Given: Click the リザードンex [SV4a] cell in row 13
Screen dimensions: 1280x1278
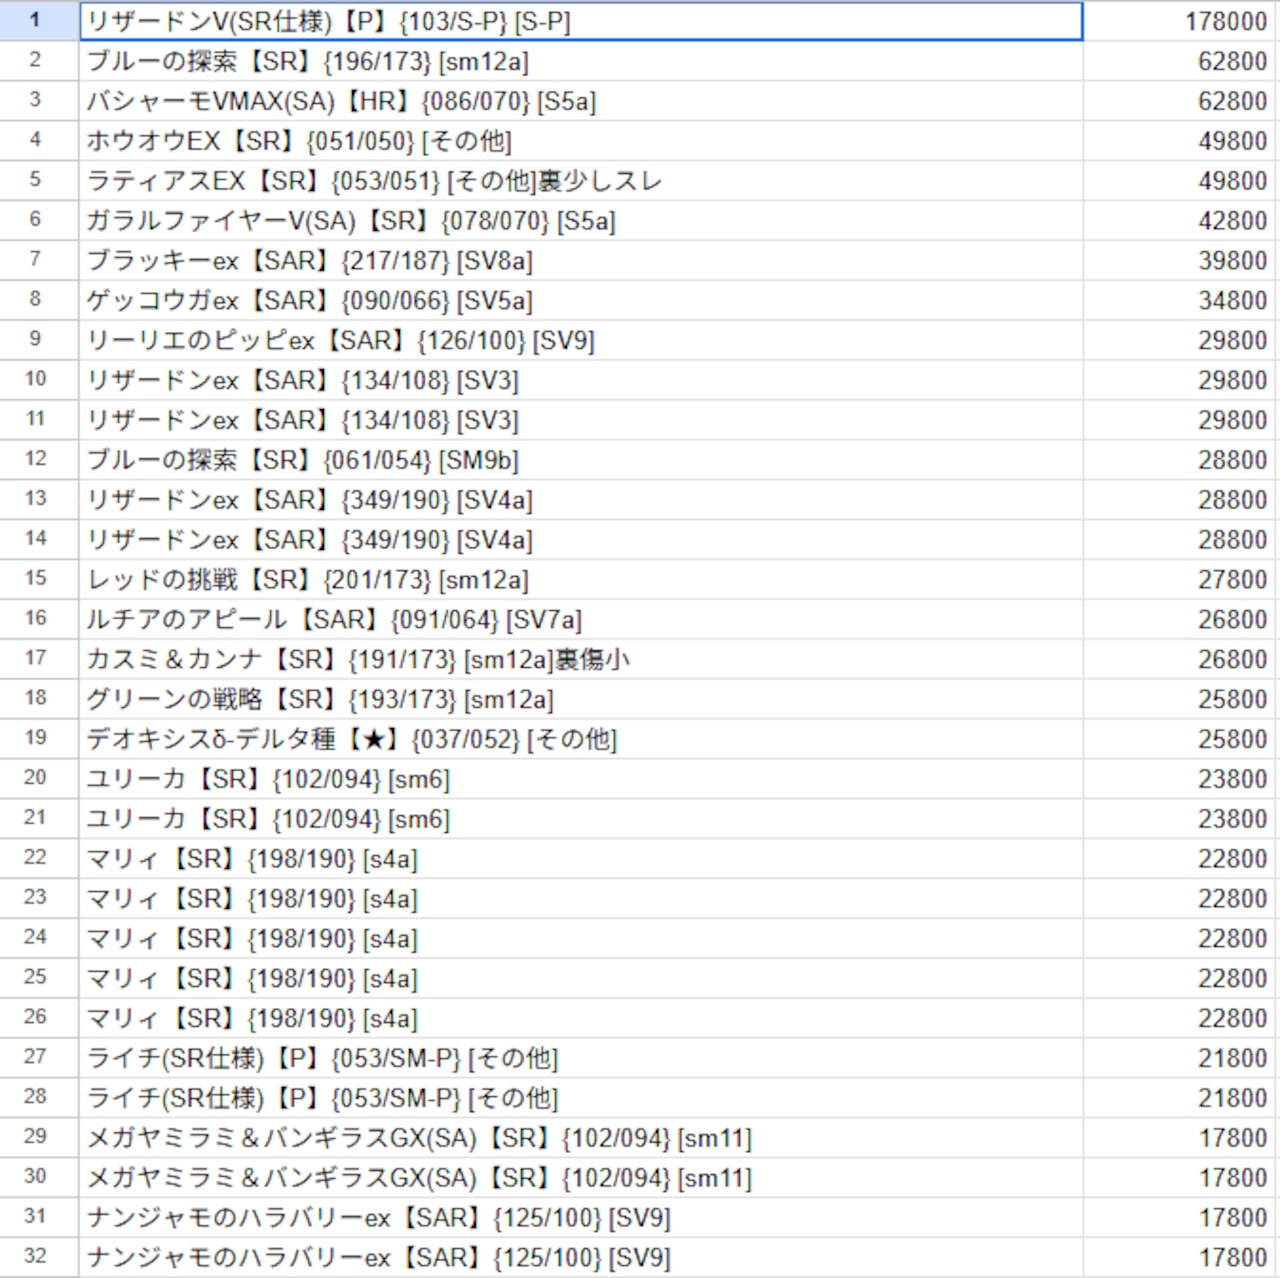Looking at the screenshot, I should 581,500.
